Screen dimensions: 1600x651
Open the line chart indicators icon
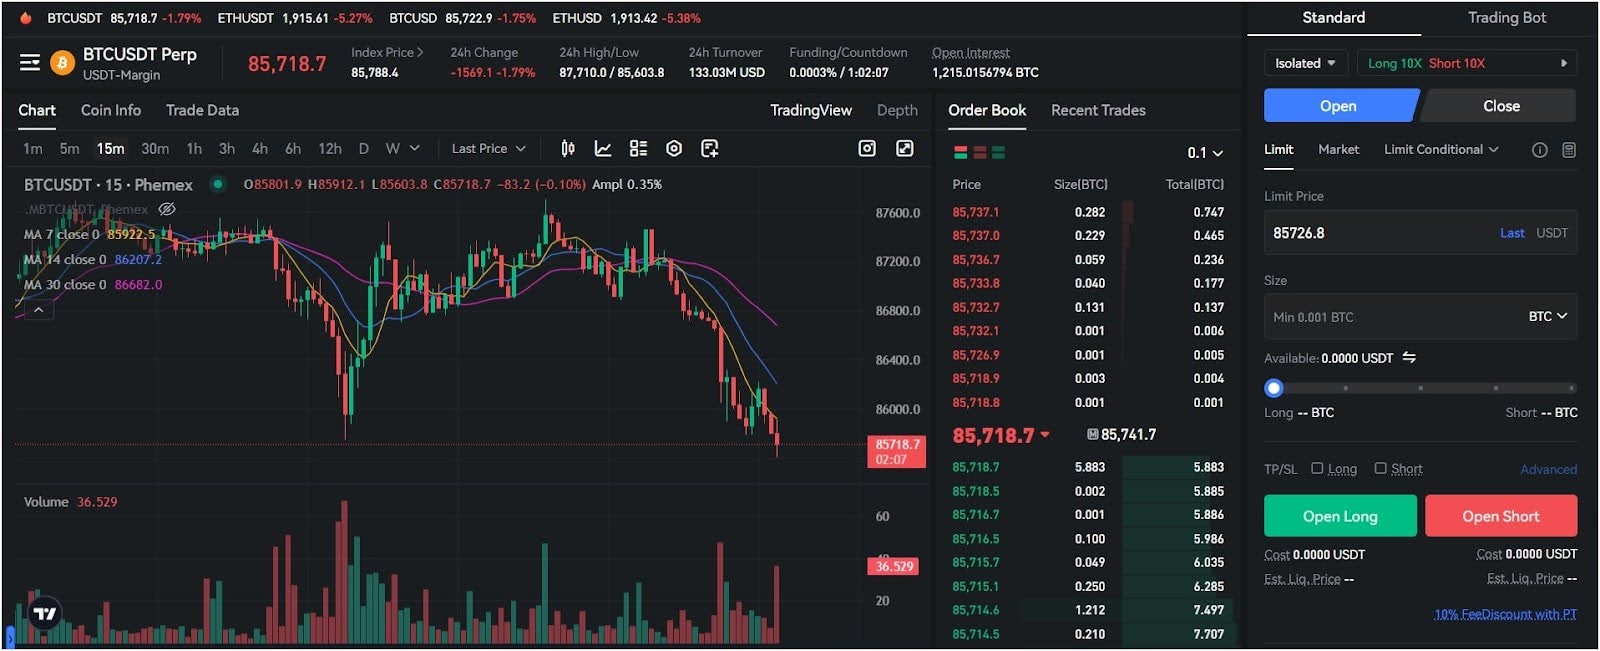coord(603,148)
